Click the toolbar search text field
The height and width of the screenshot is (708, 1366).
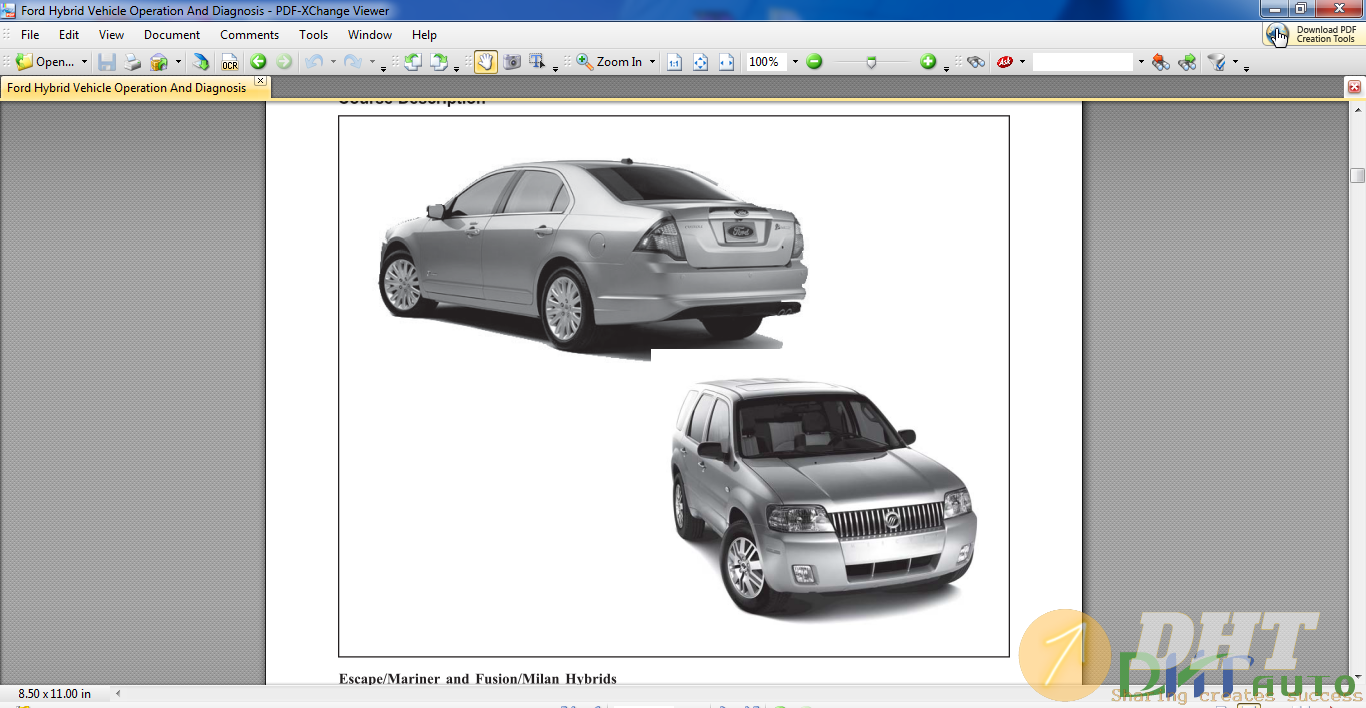click(x=1083, y=62)
